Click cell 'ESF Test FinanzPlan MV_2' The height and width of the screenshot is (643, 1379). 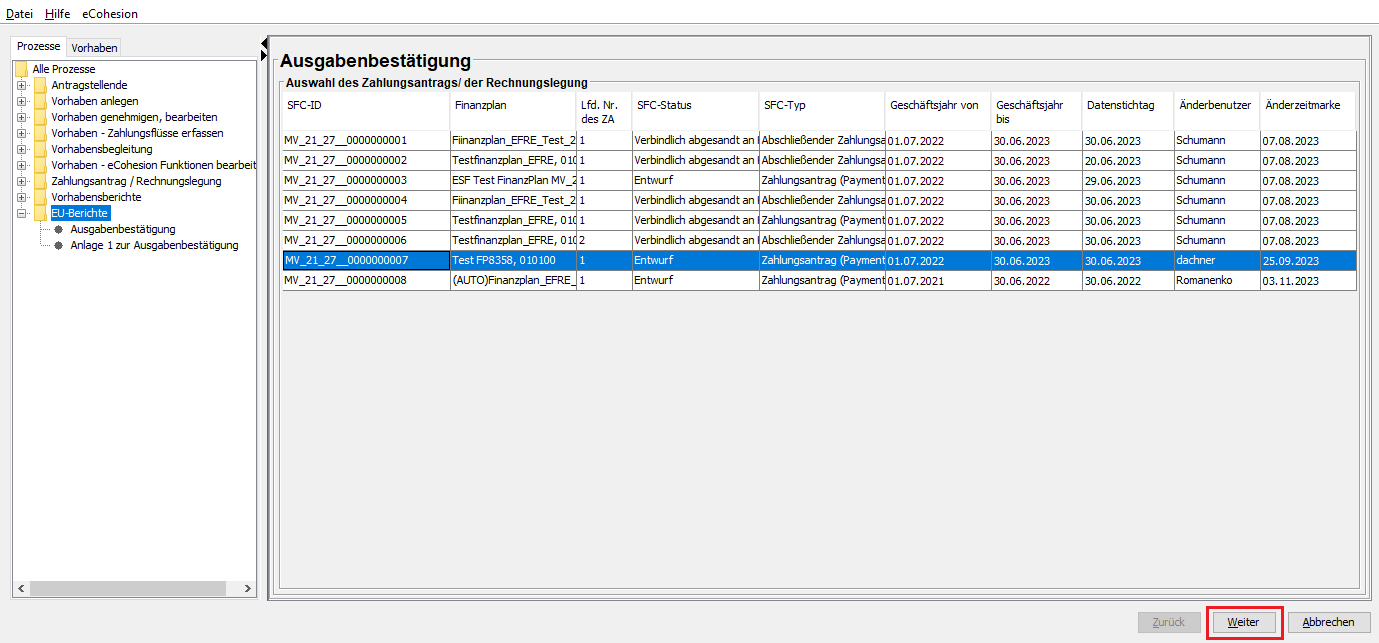(x=513, y=180)
